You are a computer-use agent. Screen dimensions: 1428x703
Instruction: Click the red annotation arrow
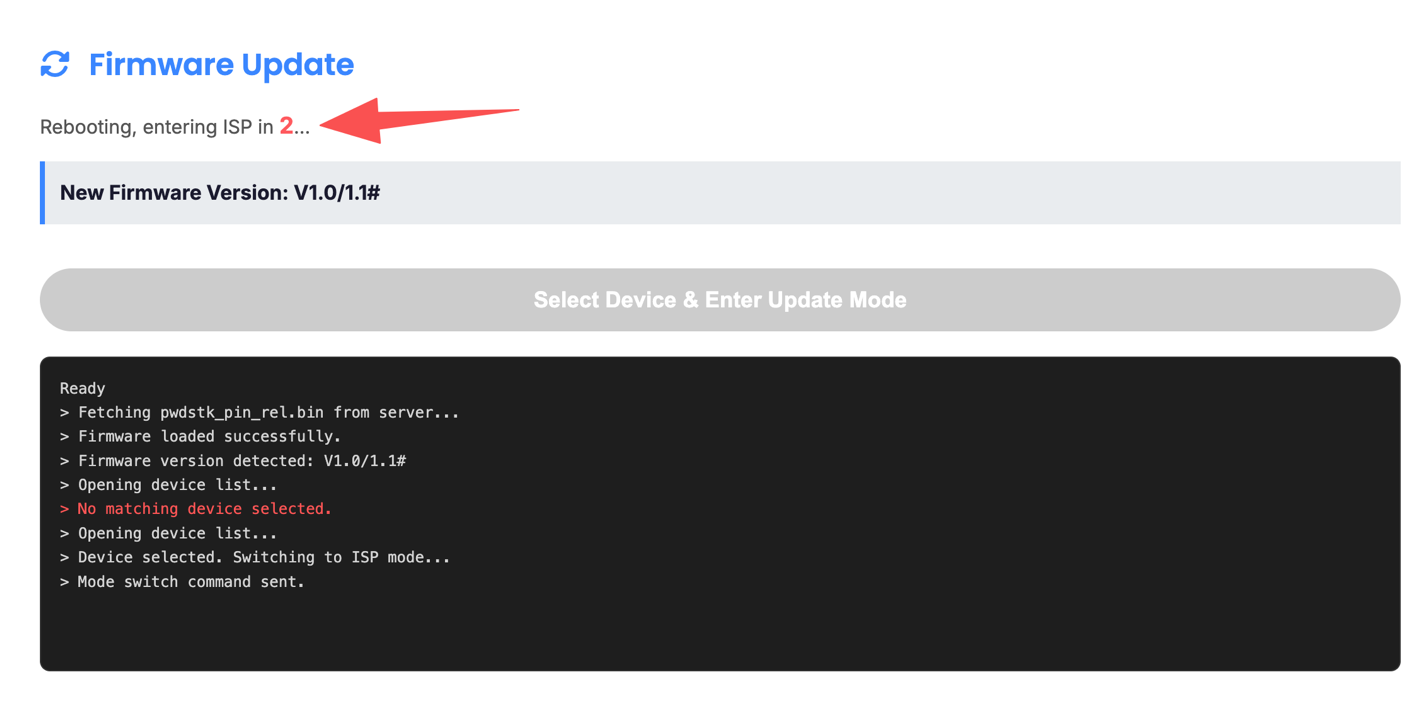point(420,121)
